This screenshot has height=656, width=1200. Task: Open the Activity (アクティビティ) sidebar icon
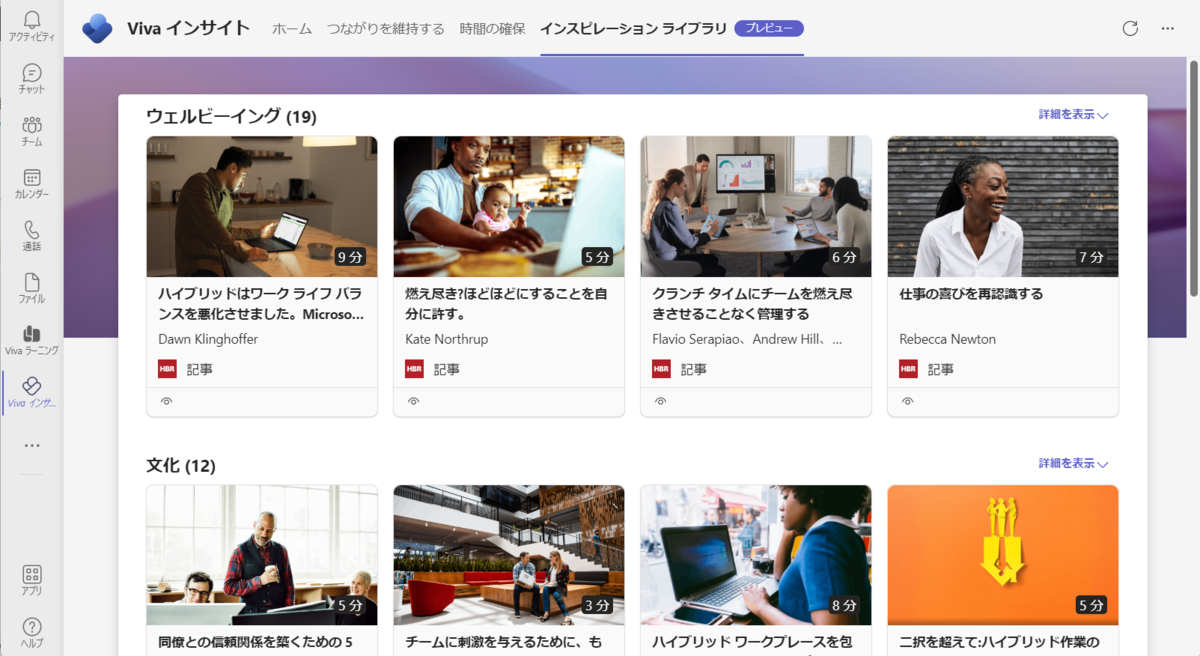(32, 26)
